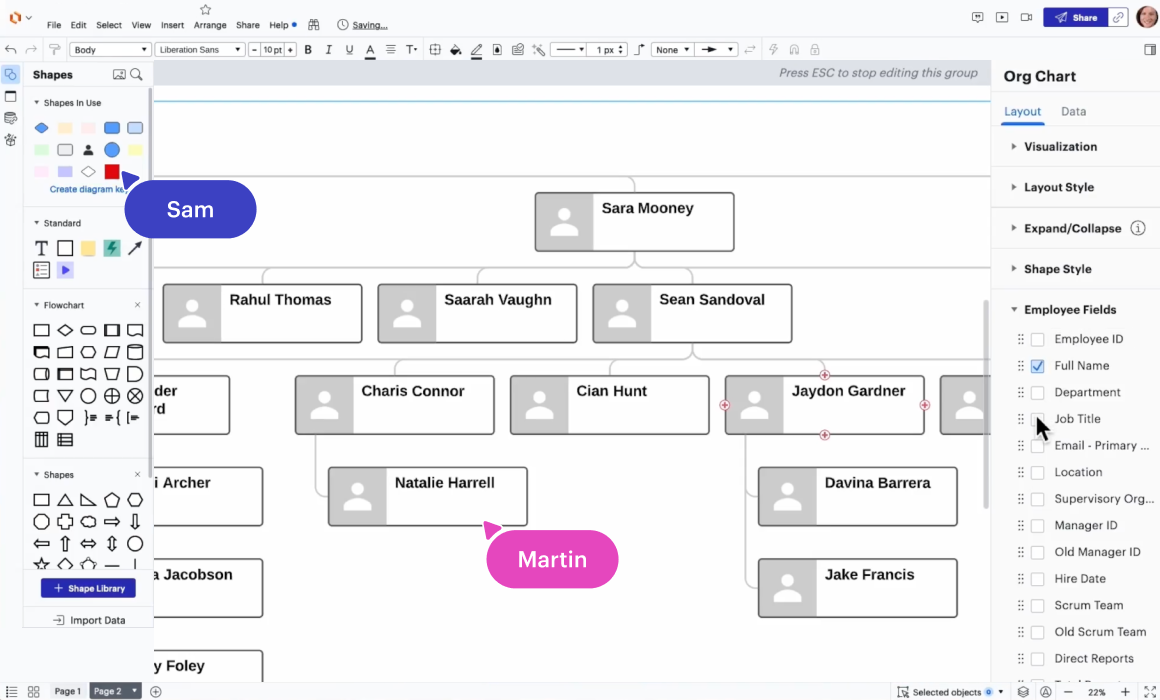This screenshot has height=700, width=1160.
Task: Start presentation mode with play icon
Action: 1002,18
